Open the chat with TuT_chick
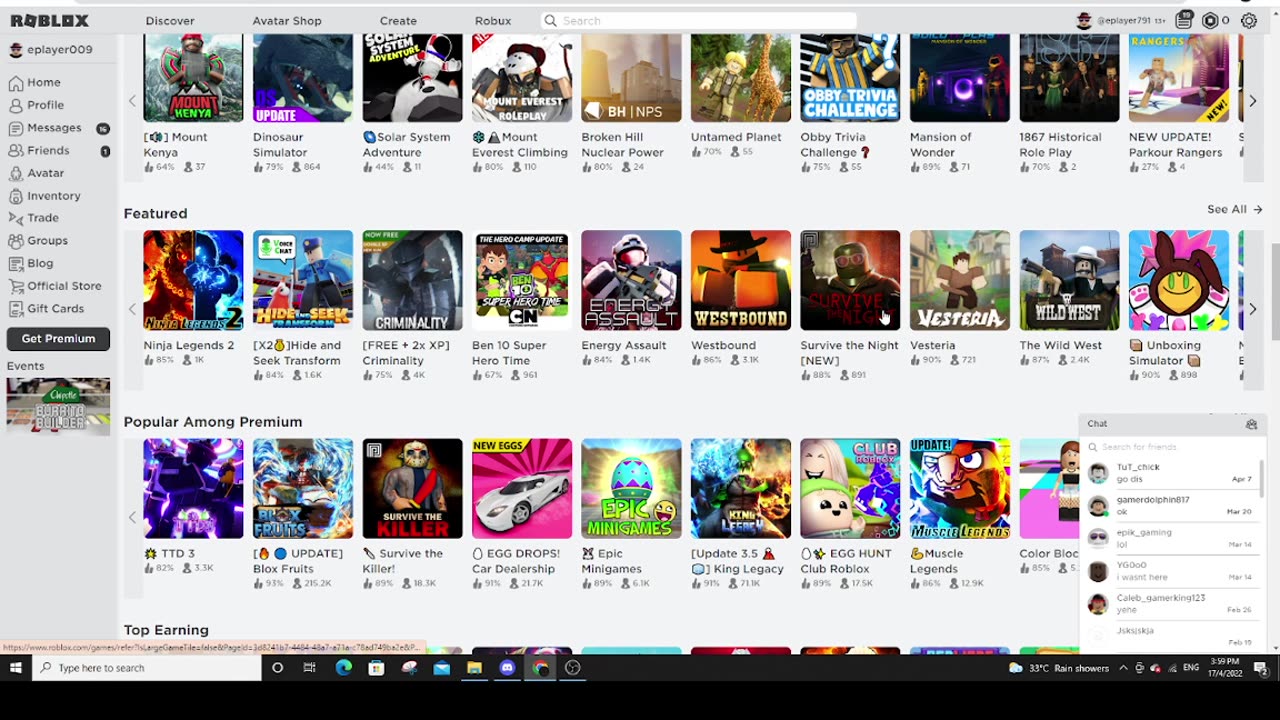 [1171, 473]
